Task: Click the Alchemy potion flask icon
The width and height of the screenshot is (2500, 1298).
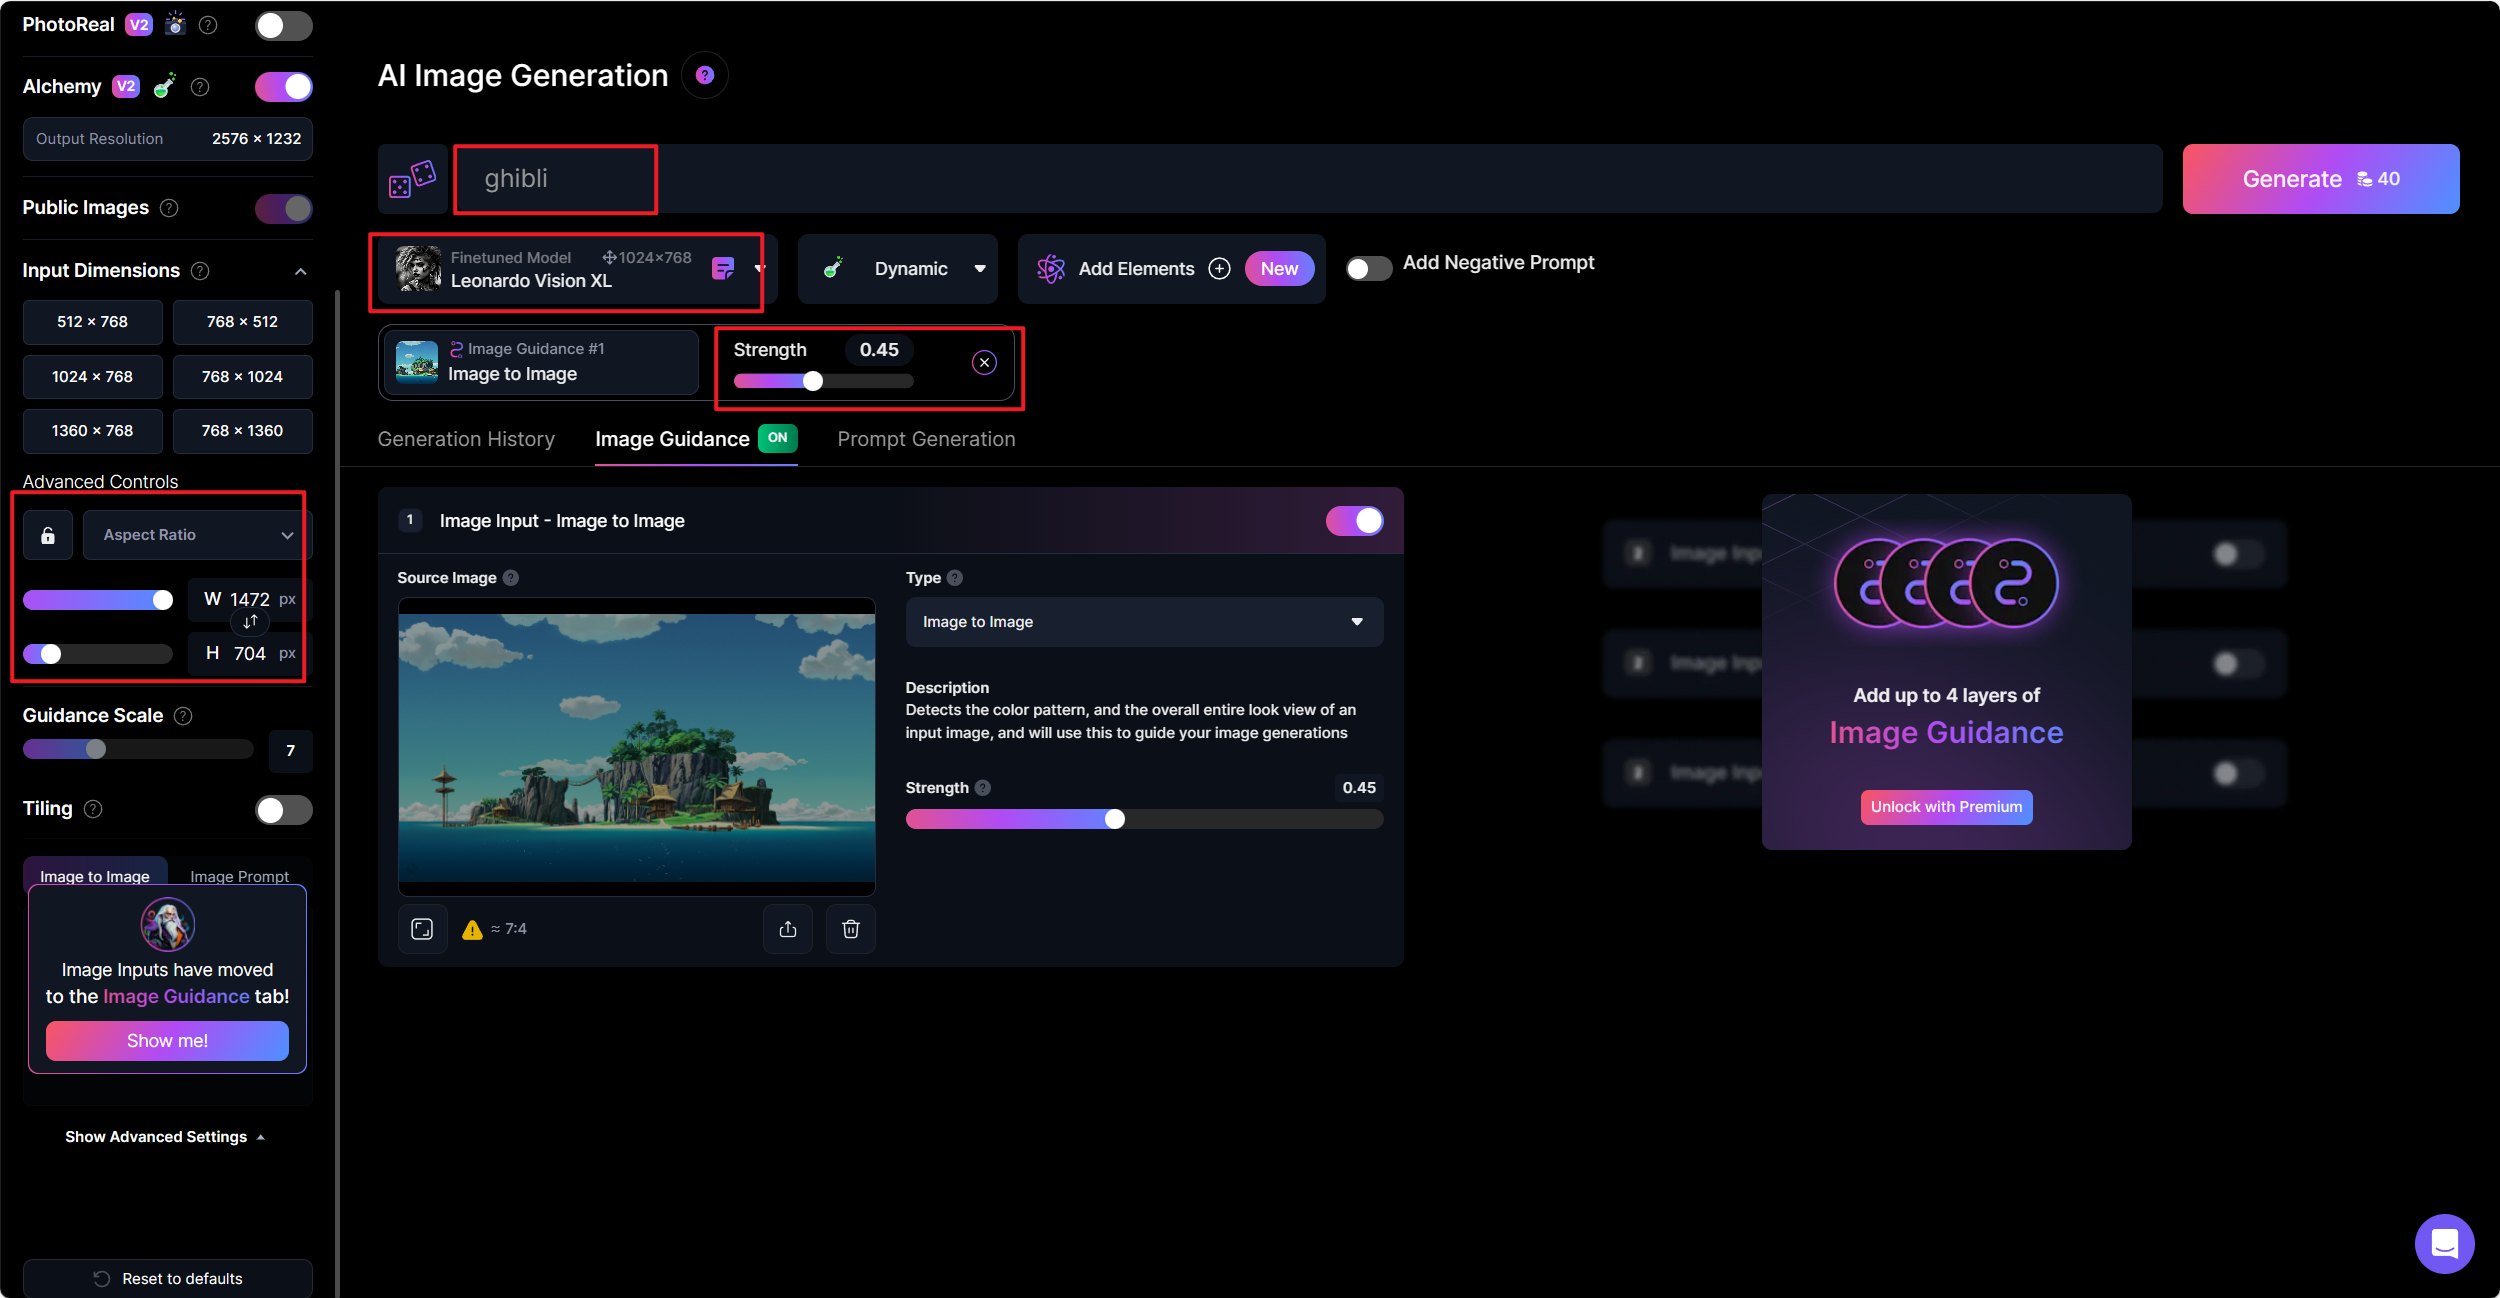Action: (x=165, y=86)
